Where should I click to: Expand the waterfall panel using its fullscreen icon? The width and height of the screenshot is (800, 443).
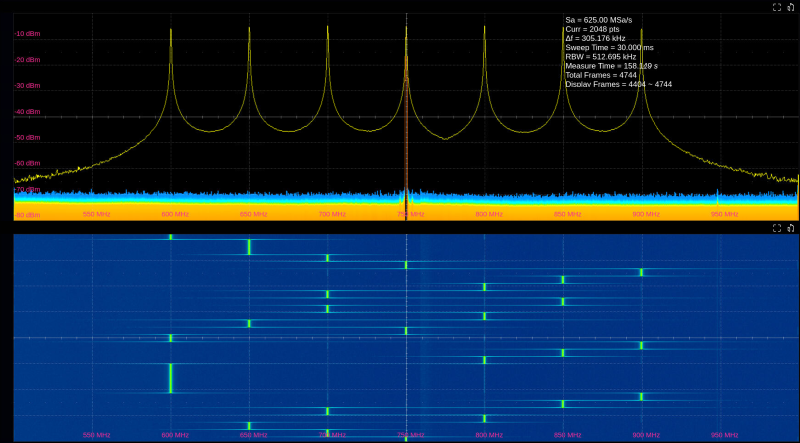pyautogui.click(x=777, y=228)
